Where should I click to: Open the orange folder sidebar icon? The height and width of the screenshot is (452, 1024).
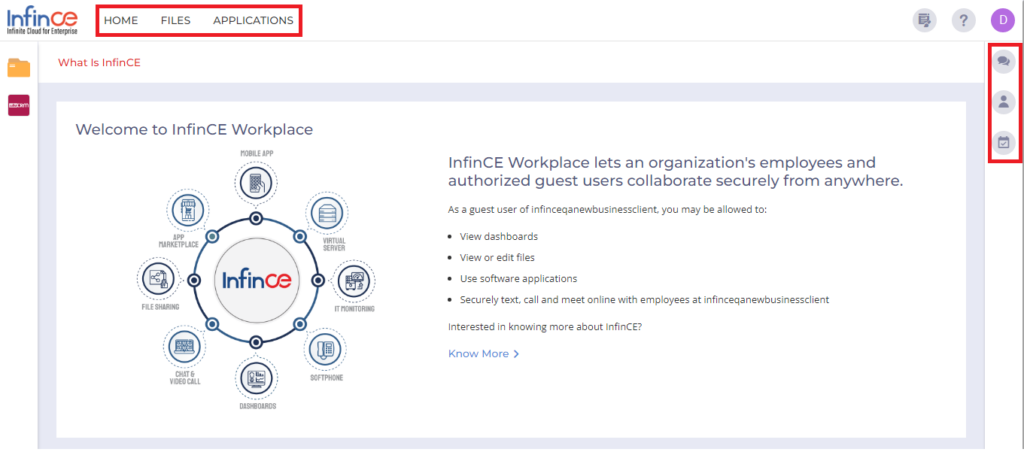point(19,67)
